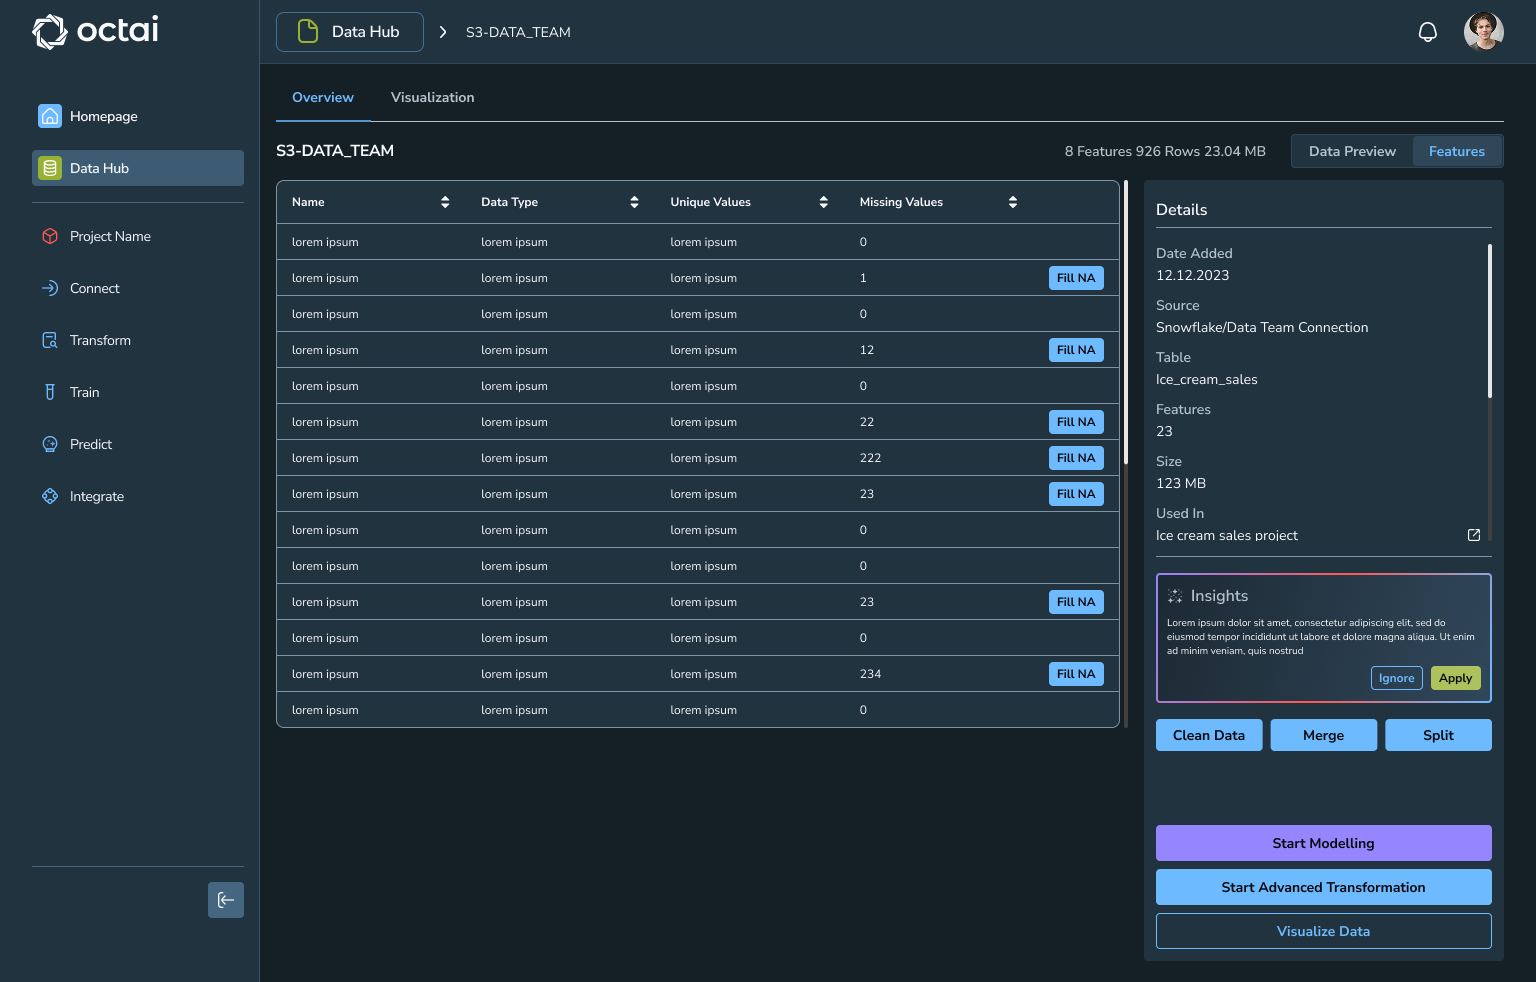Open the Predict section label
The width and height of the screenshot is (1536, 982).
[91, 444]
